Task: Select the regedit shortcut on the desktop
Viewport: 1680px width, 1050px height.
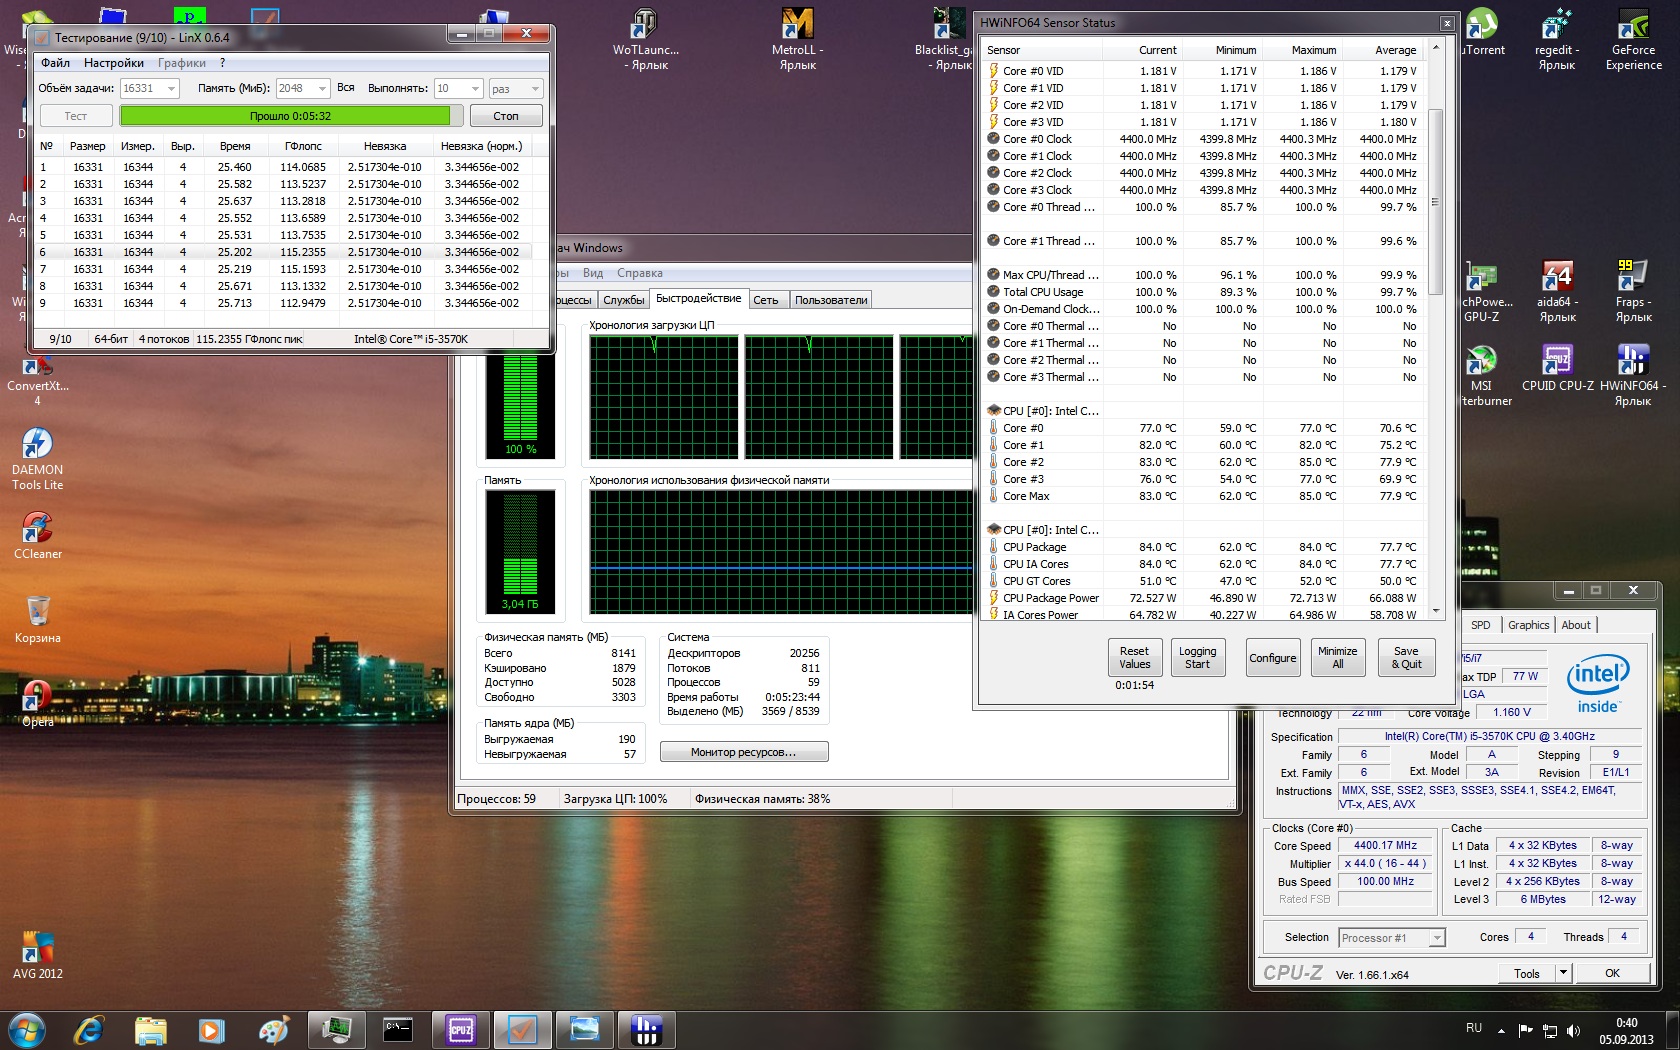Action: pos(1557,39)
